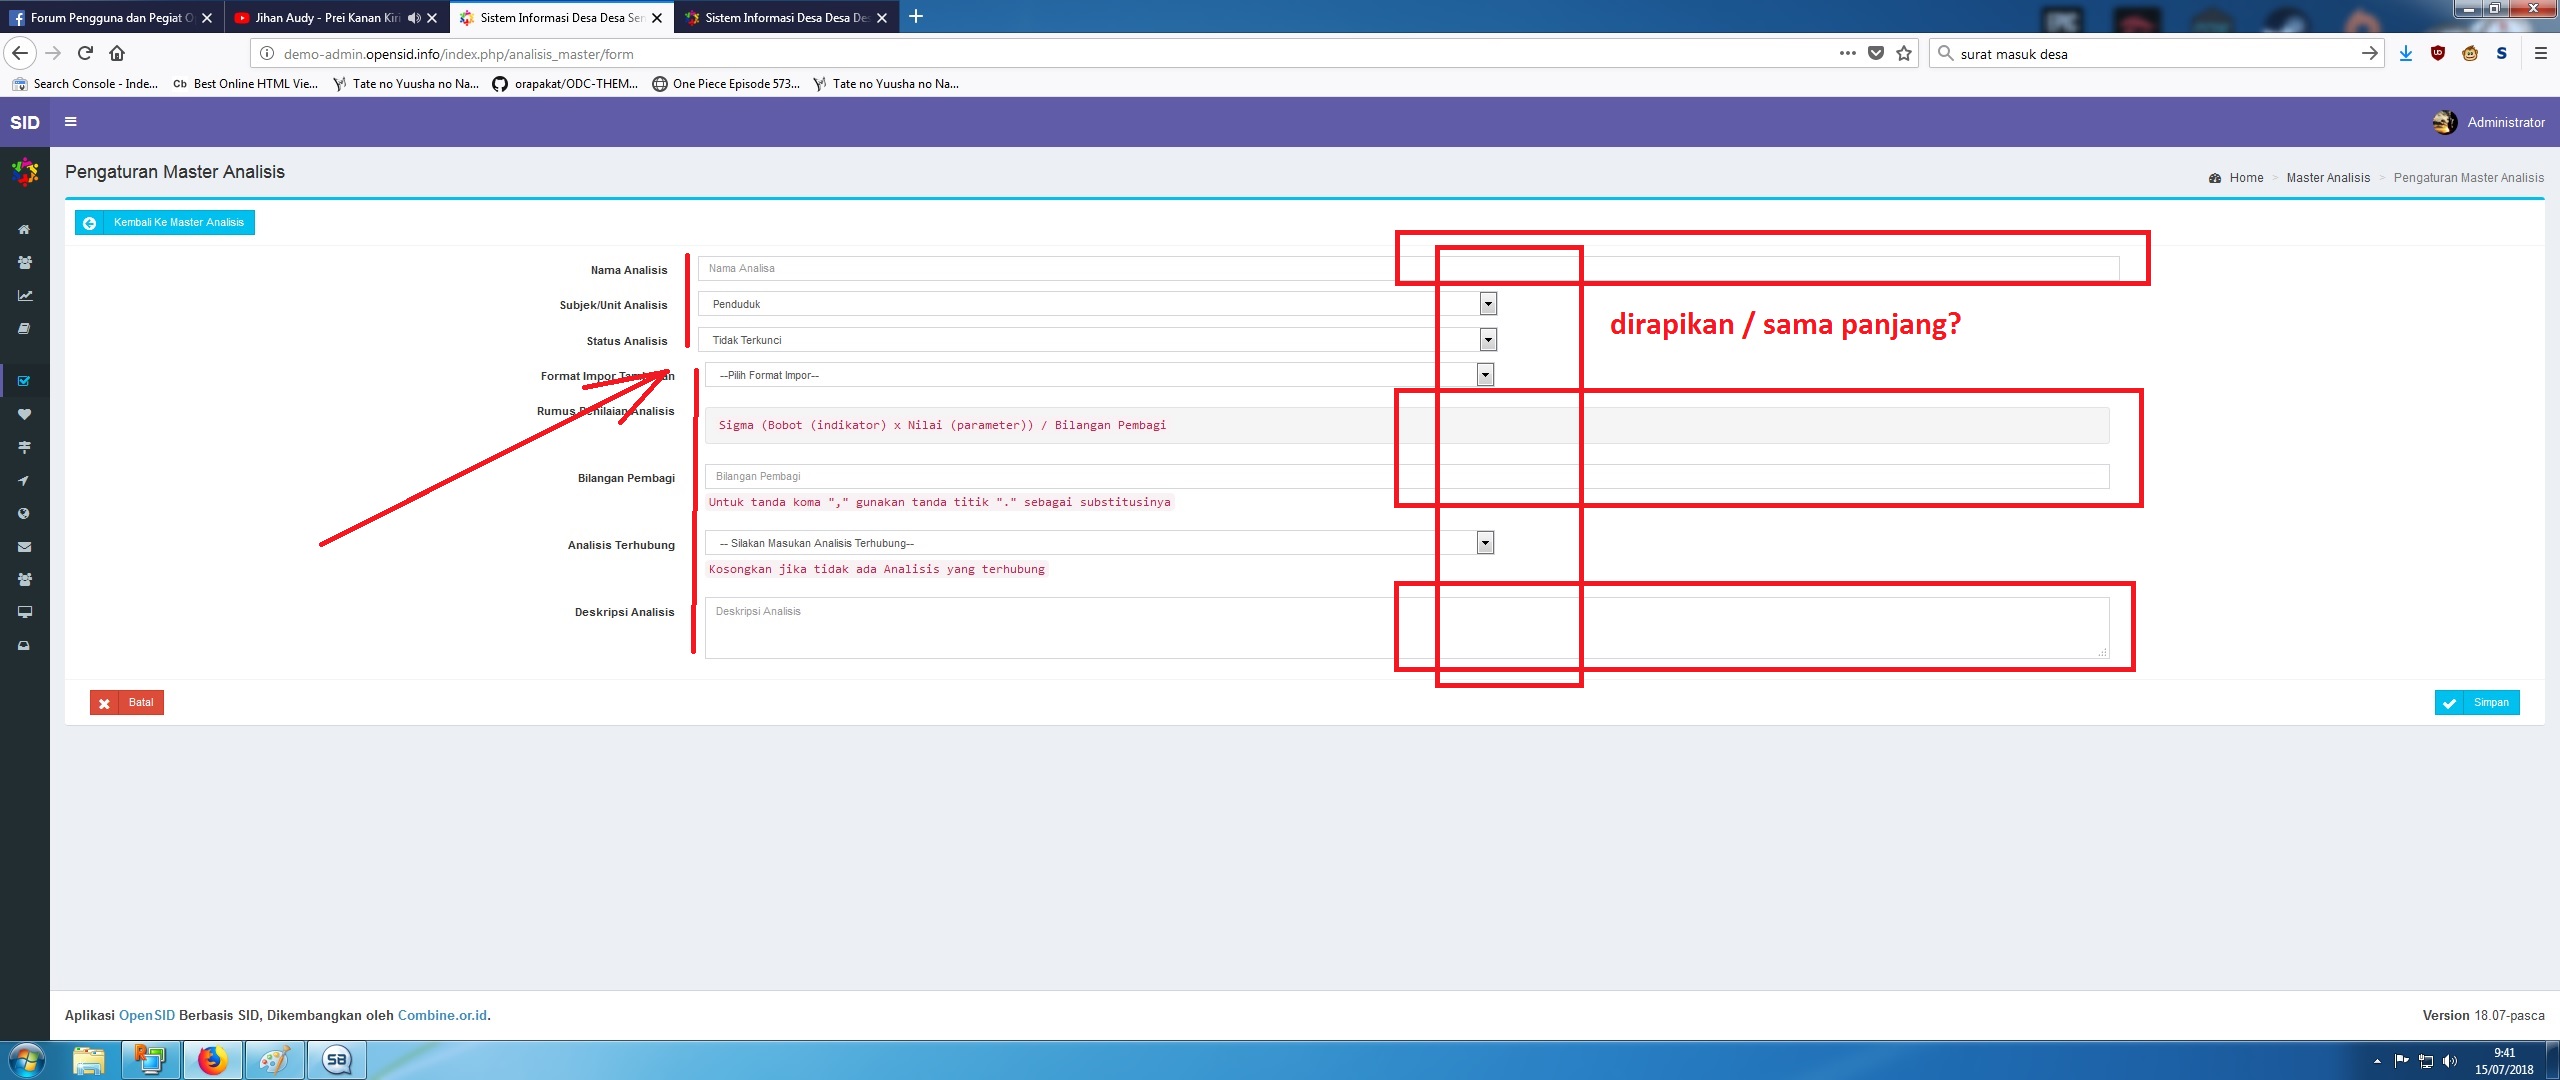Mute the Jihan Audy tab audio
Image resolution: width=2560 pixels, height=1080 pixels.
point(414,18)
